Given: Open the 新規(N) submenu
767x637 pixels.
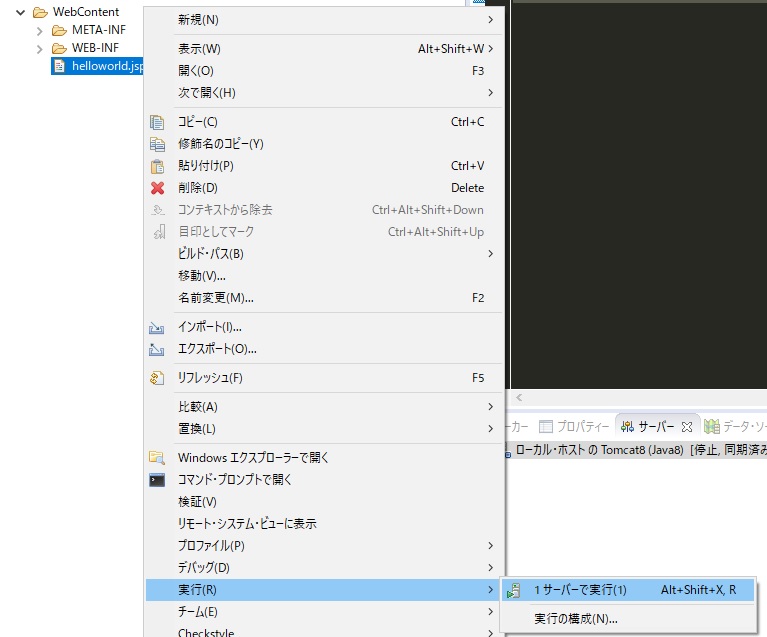Looking at the screenshot, I should pyautogui.click(x=325, y=20).
